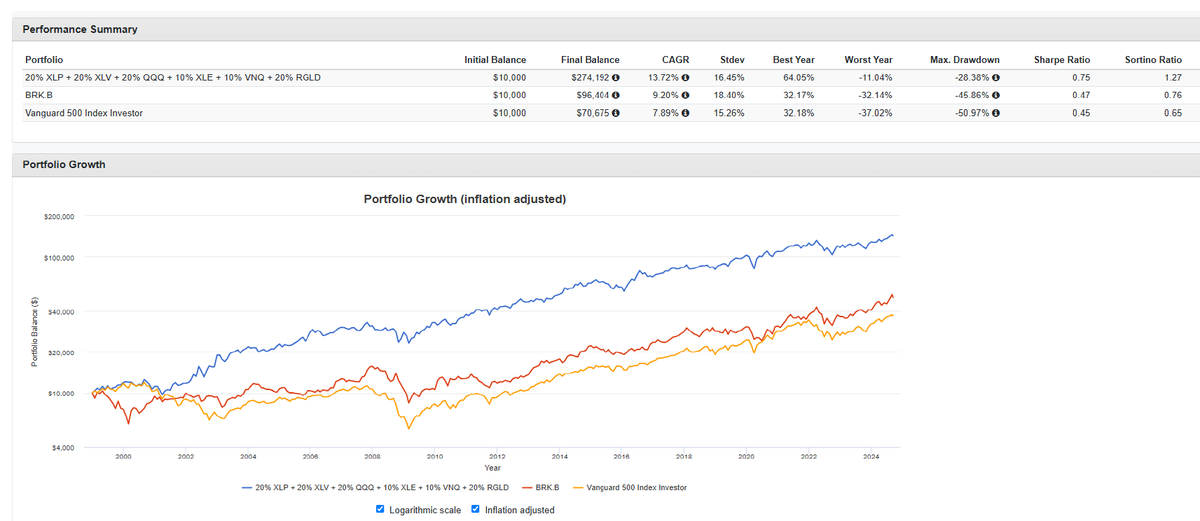This screenshot has width=1200, height=521.
Task: Click info icon beside -45.86% max drawdown
Action: (996, 96)
